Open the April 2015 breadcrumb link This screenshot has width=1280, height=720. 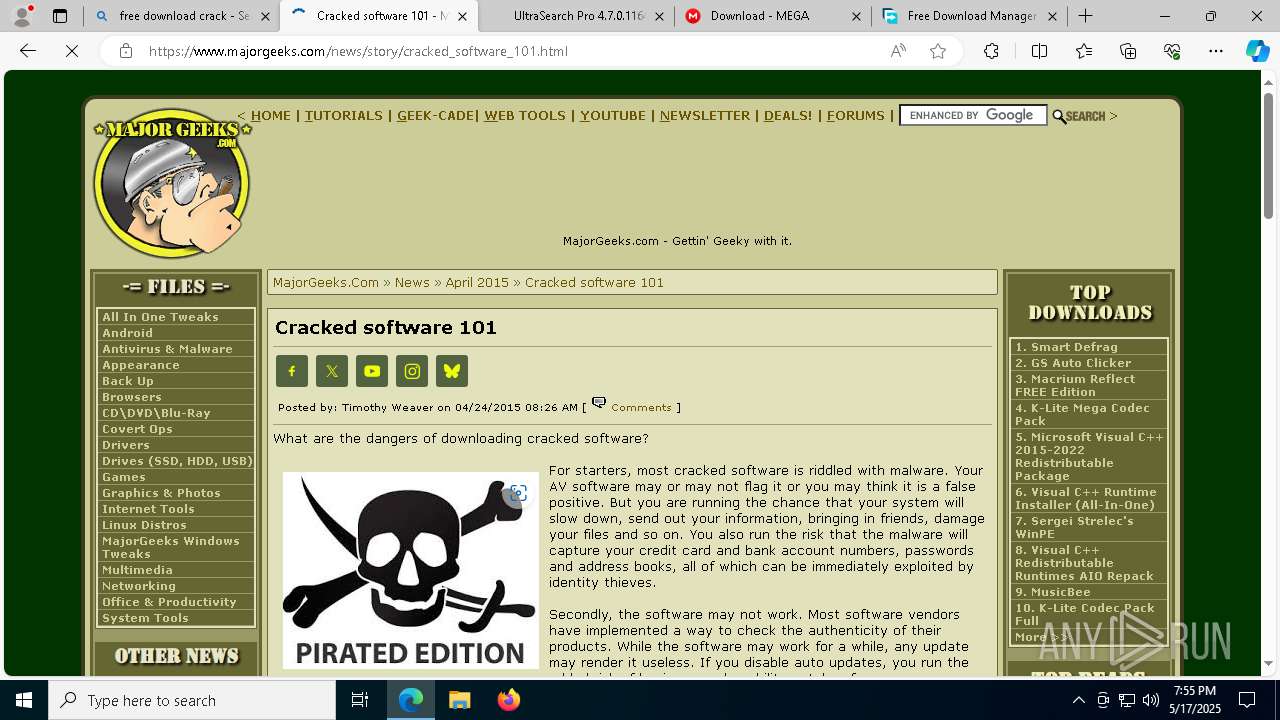[477, 283]
